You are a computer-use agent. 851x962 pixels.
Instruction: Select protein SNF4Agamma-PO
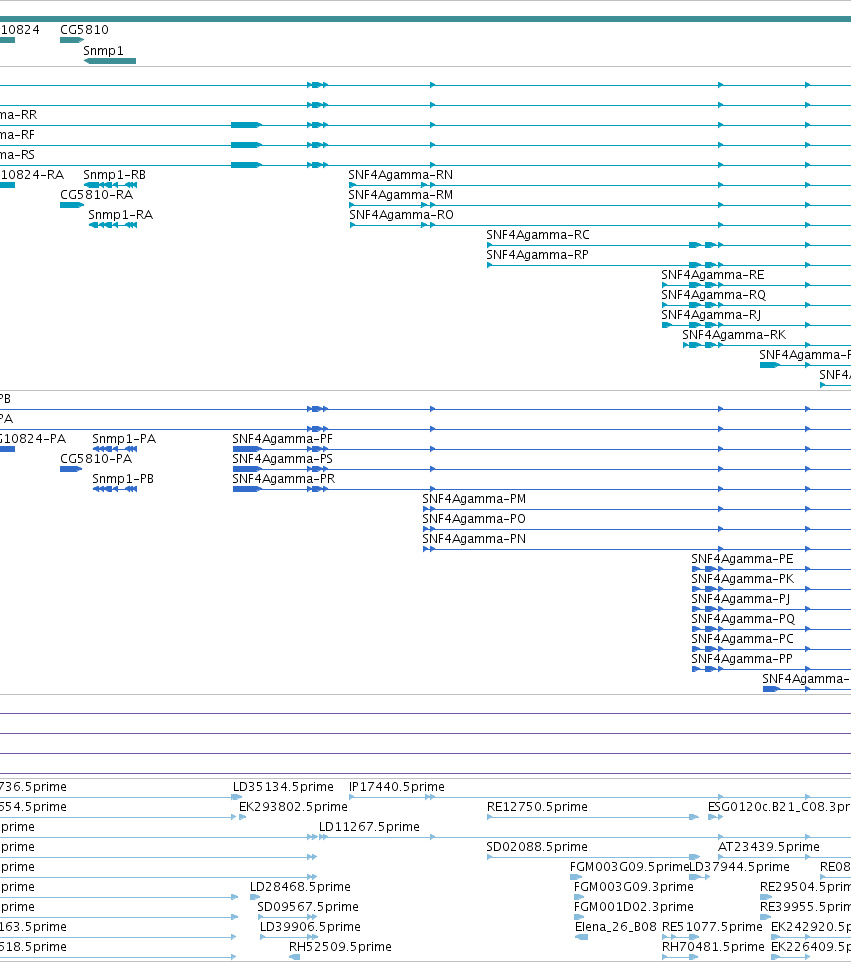(474, 518)
